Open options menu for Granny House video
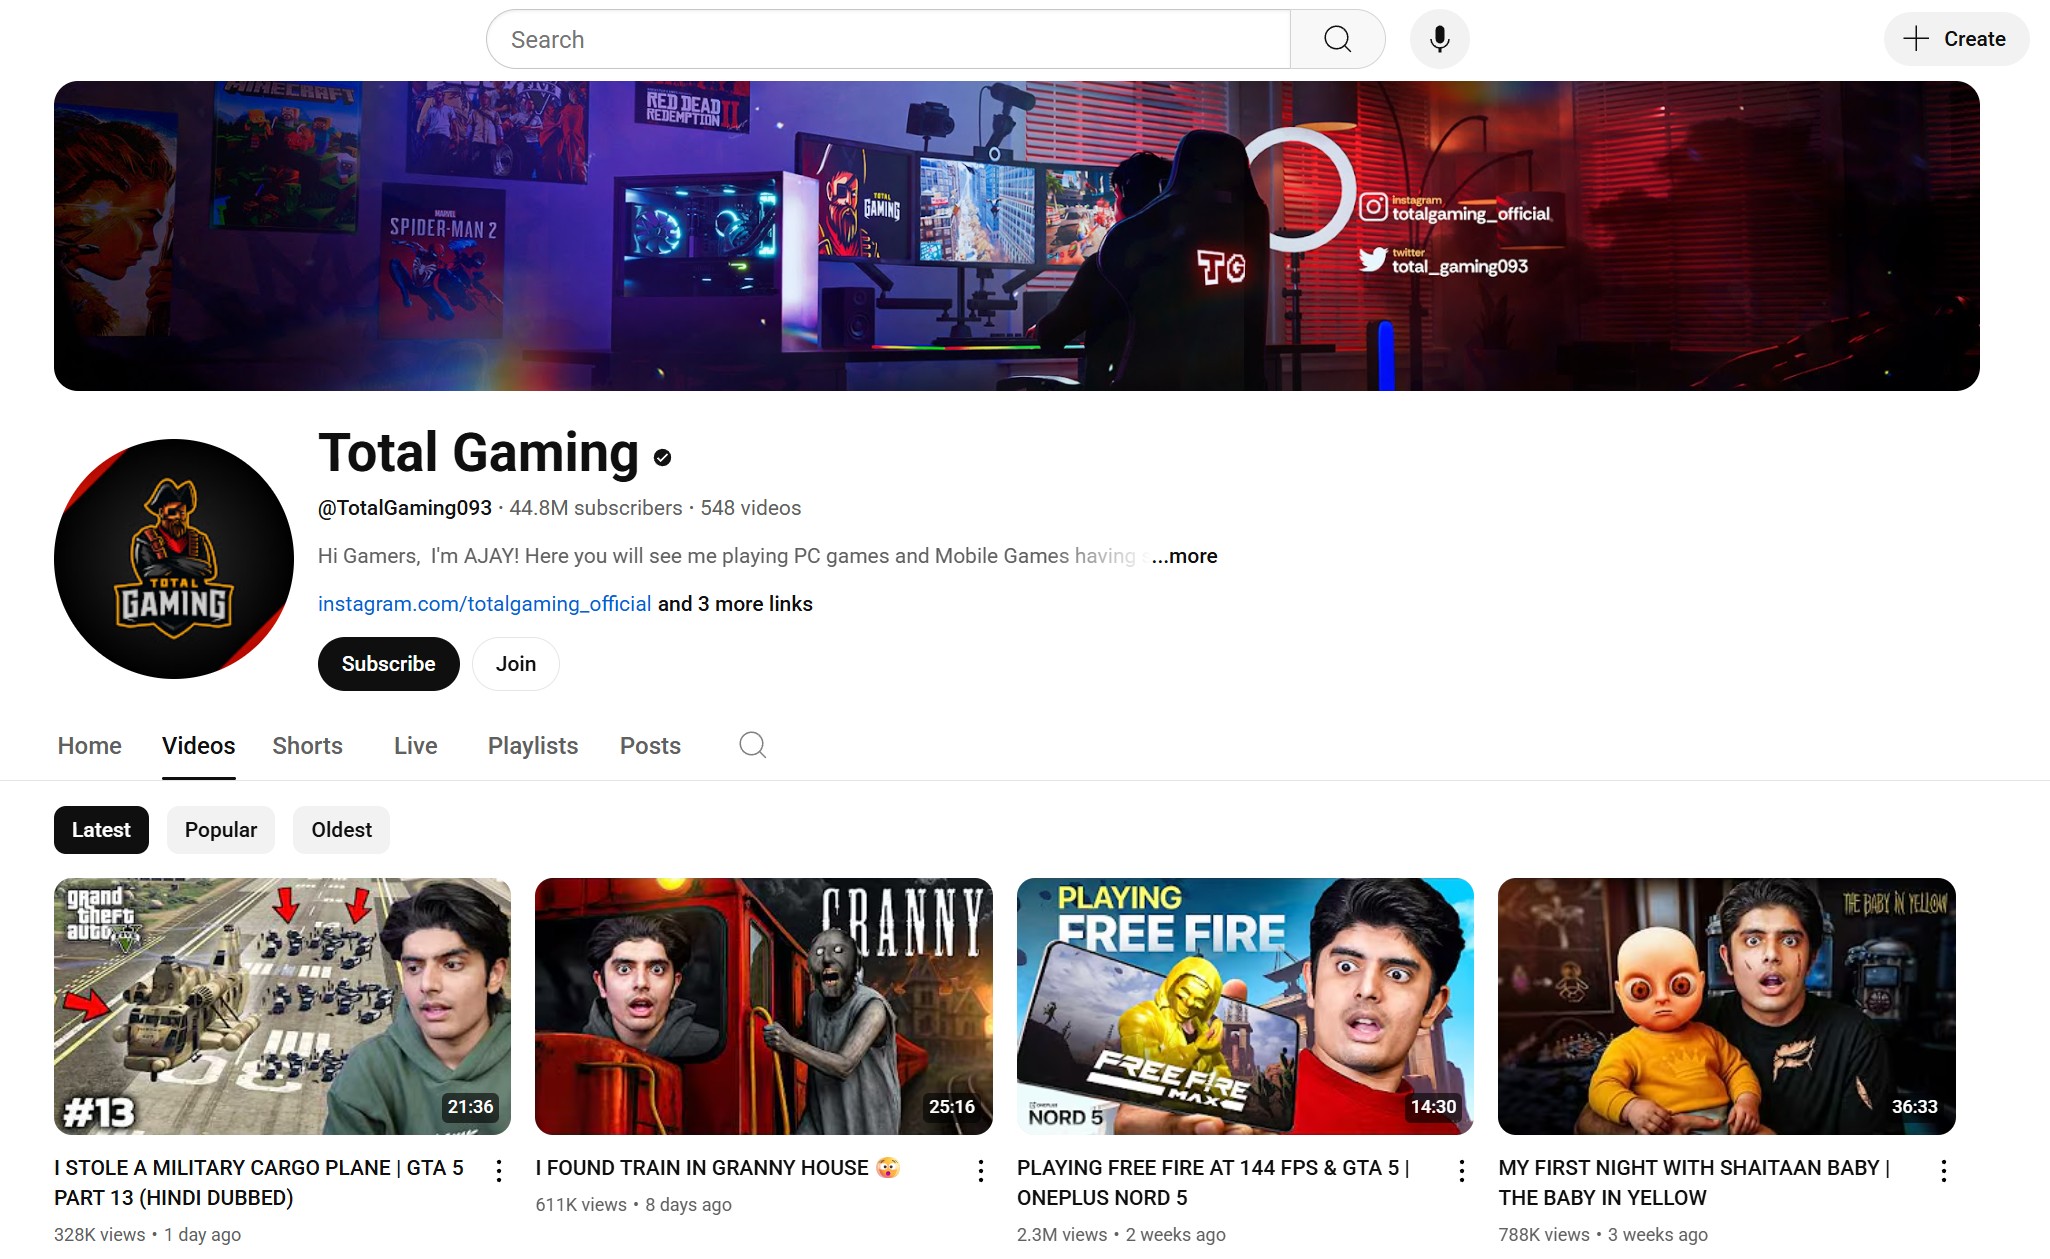 pyautogui.click(x=981, y=1170)
